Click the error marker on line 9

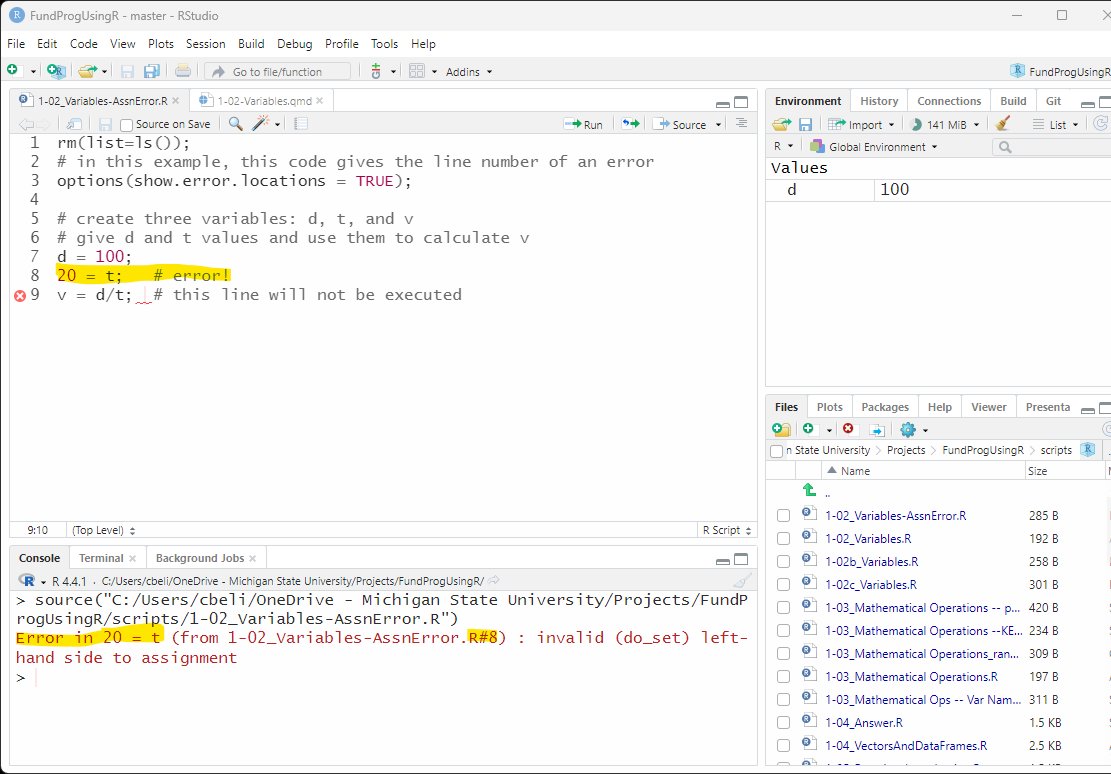pyautogui.click(x=20, y=296)
